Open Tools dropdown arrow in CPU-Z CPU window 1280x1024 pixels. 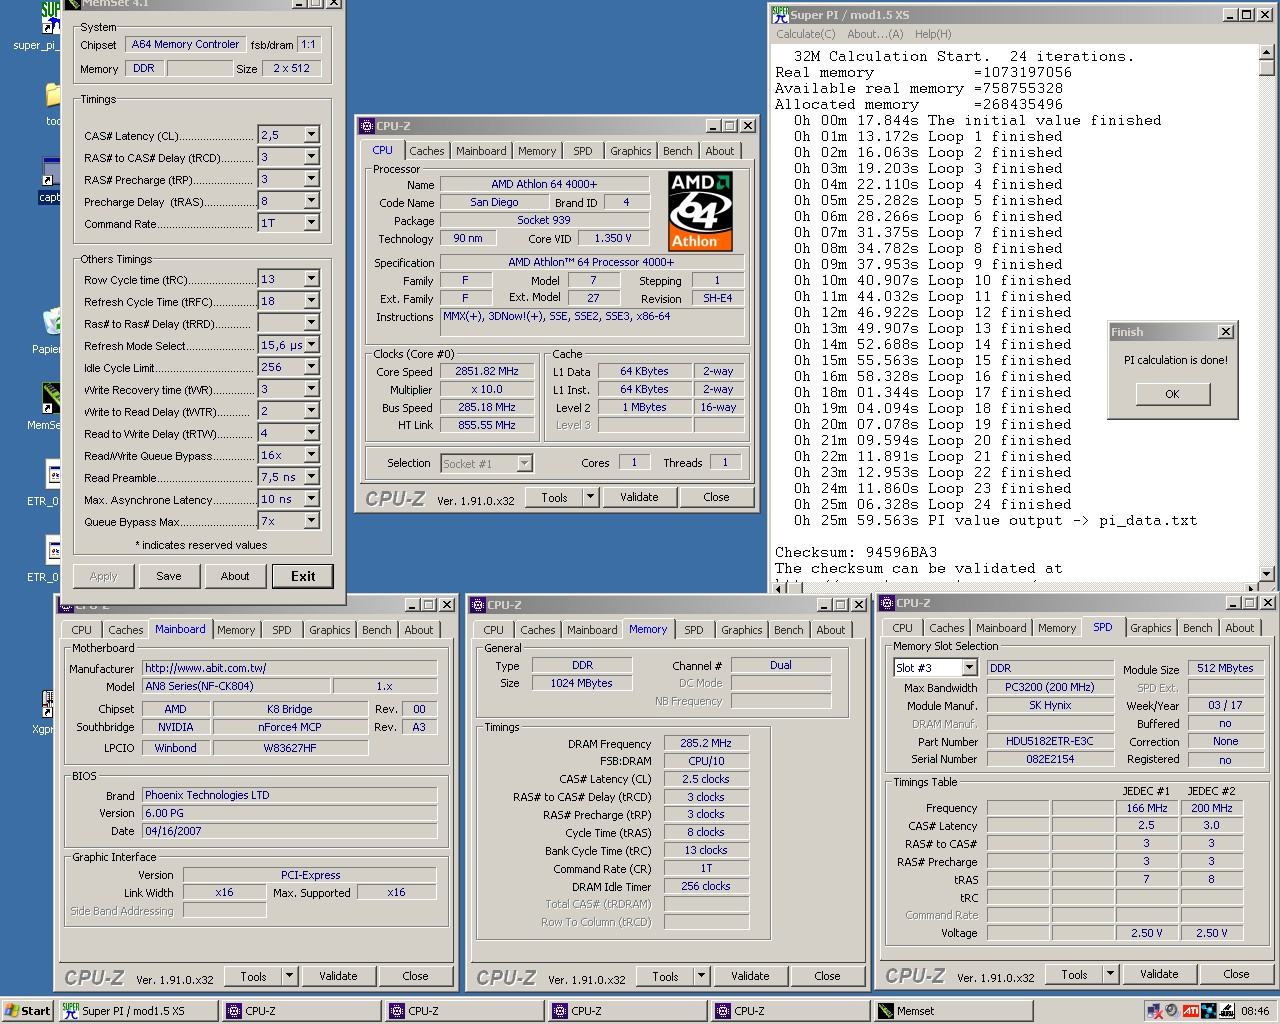pos(590,497)
